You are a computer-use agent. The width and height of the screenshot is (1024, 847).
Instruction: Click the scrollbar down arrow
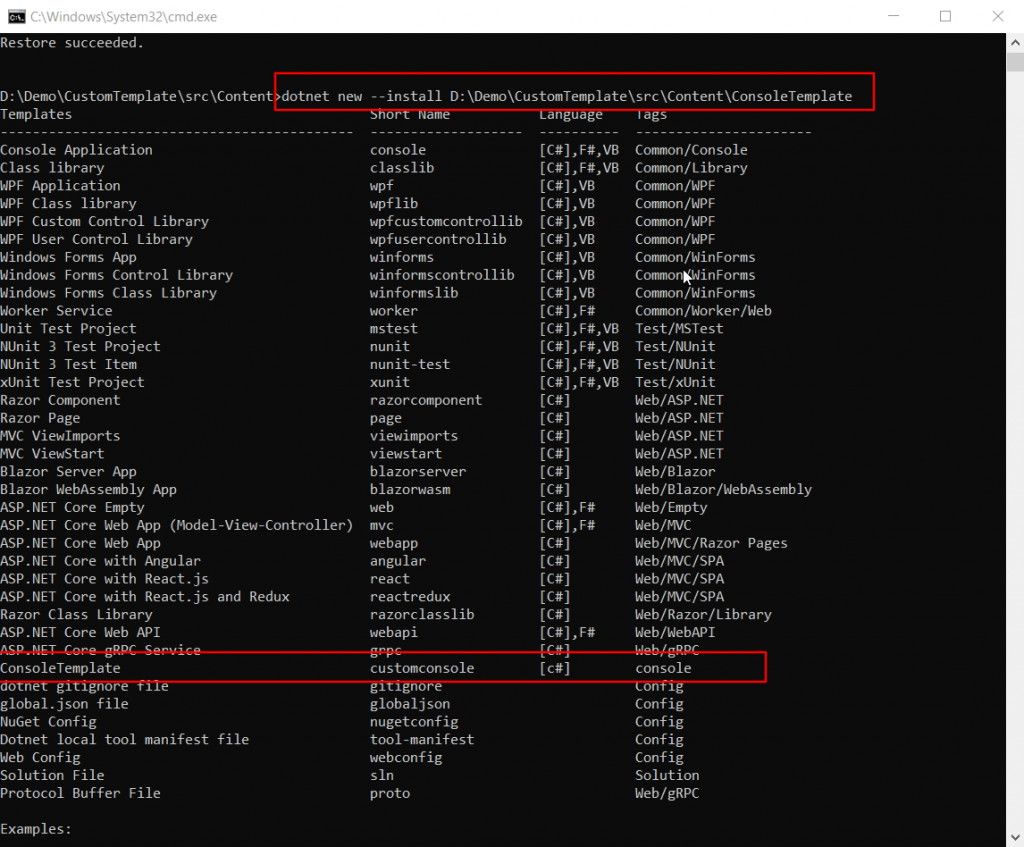[x=1015, y=837]
